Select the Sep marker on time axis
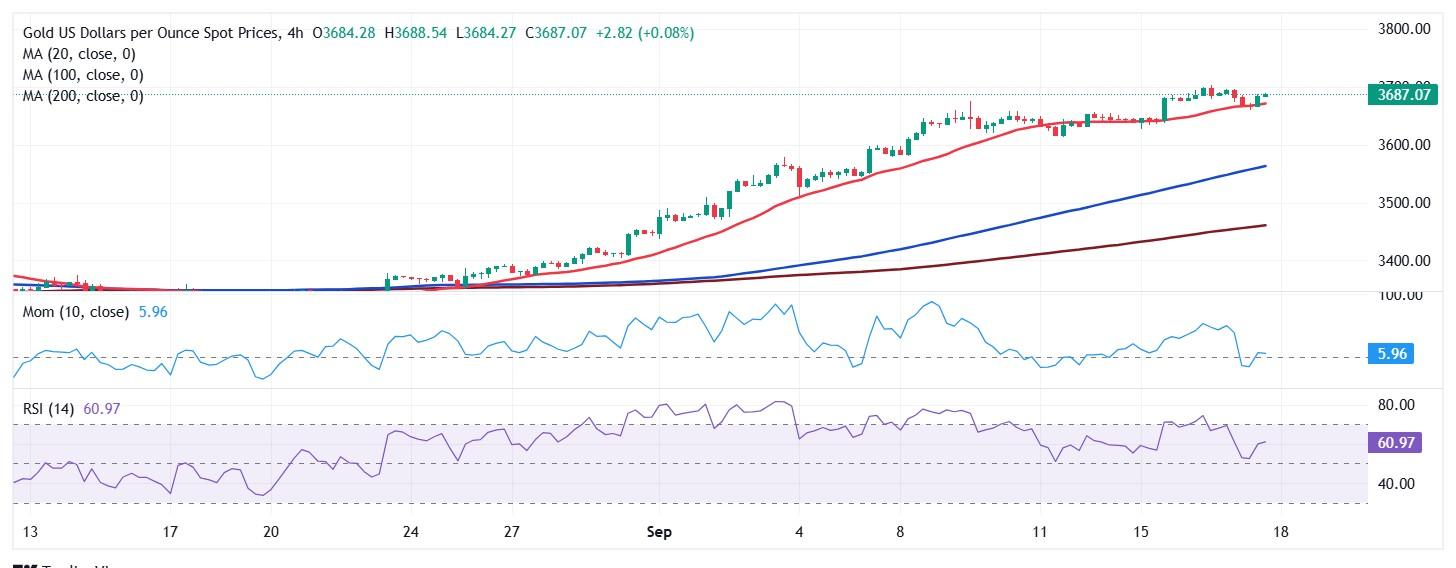1456x568 pixels. coord(661,532)
